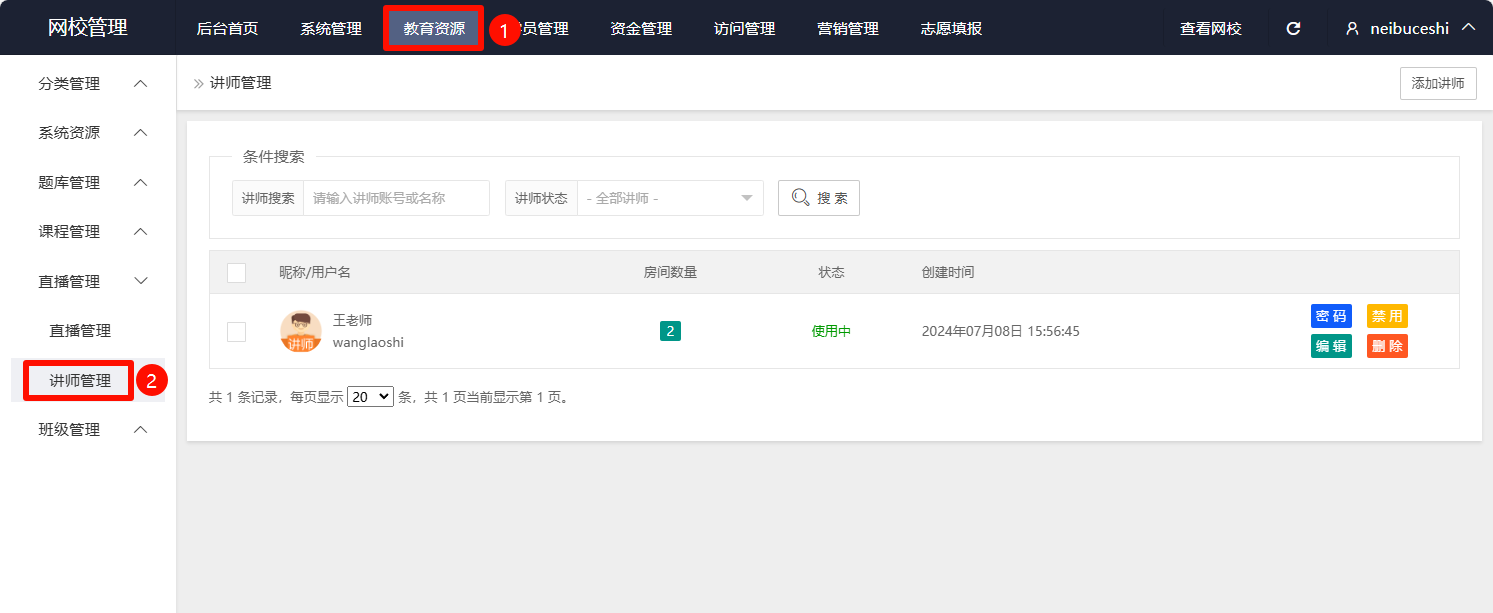Click the yellow 禁用 button

(1387, 316)
